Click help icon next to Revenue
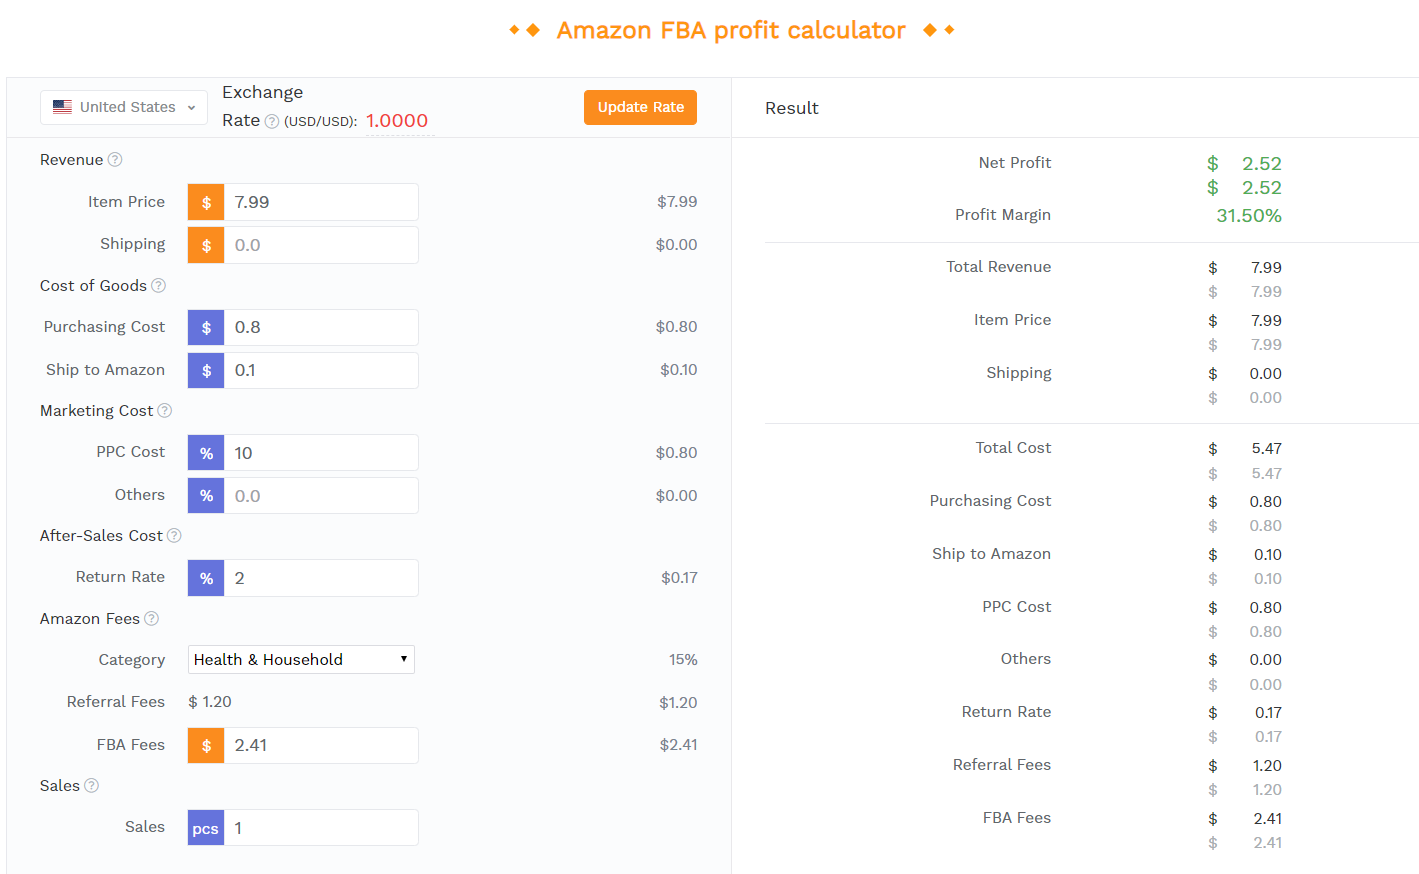1419x874 pixels. tap(115, 160)
